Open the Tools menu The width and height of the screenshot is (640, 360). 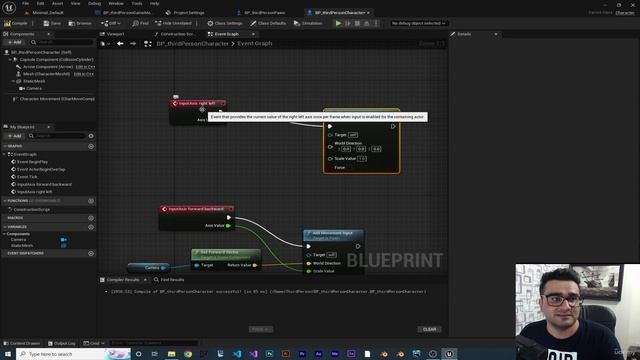coord(137,3)
